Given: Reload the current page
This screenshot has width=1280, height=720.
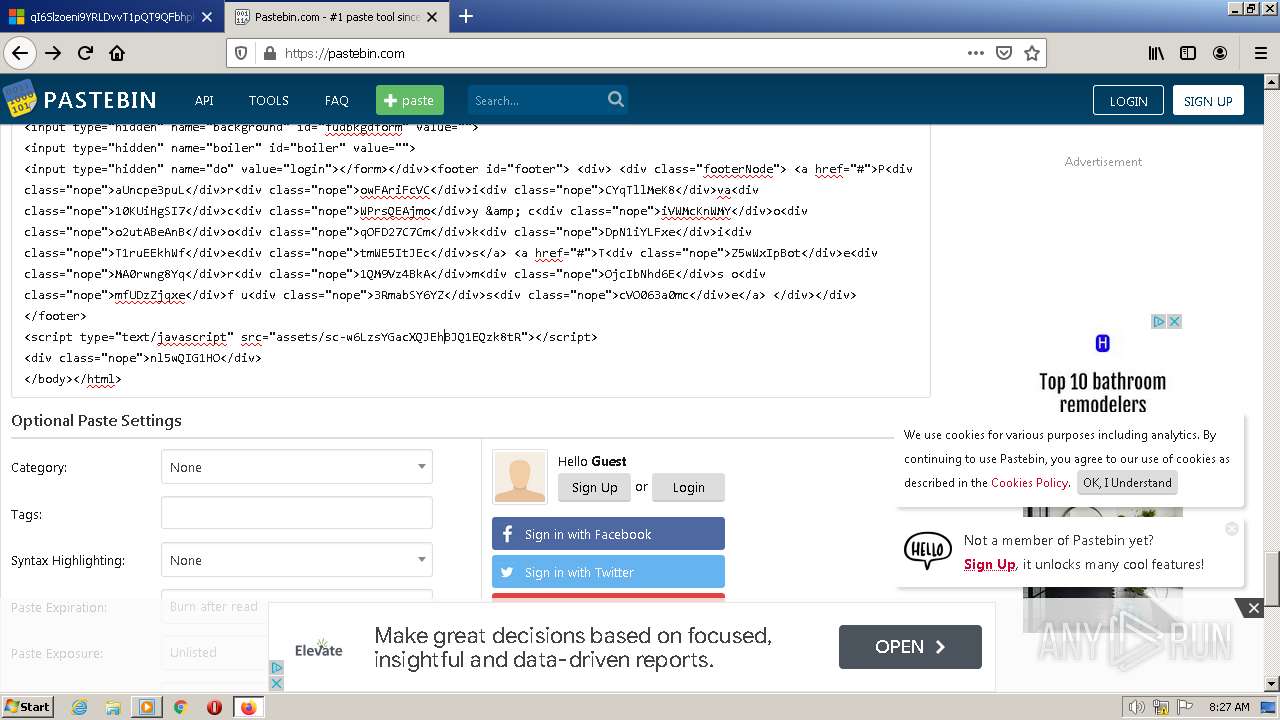Looking at the screenshot, I should (x=85, y=53).
